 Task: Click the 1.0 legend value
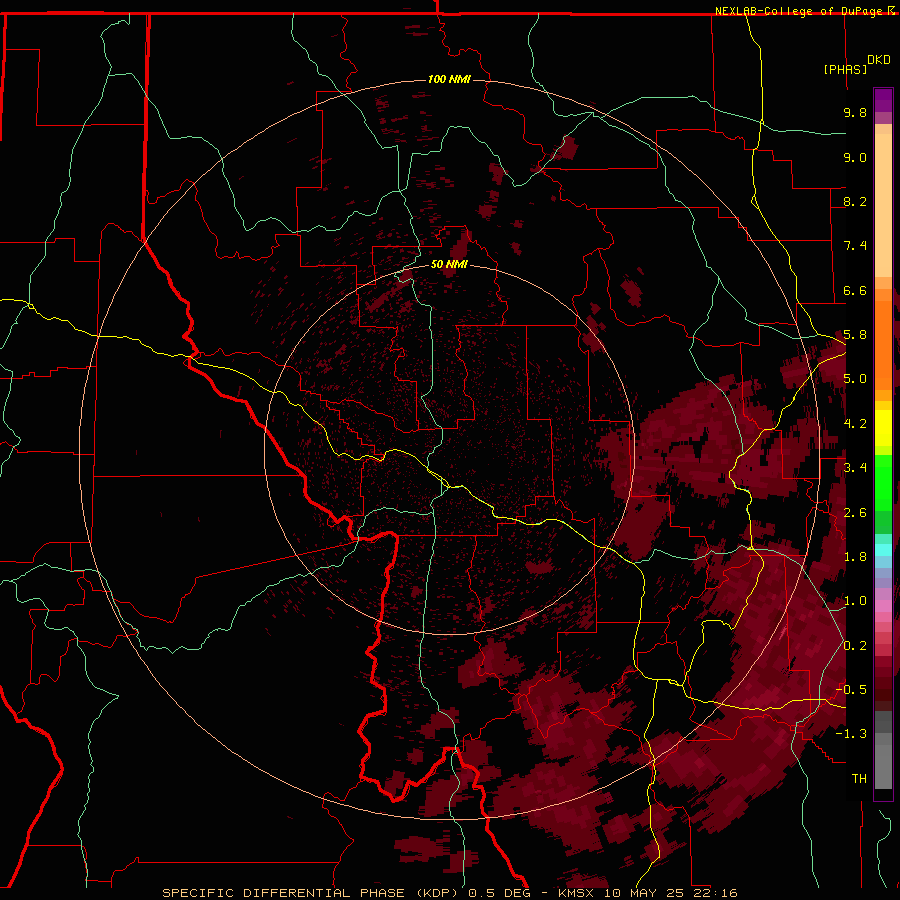tap(855, 601)
